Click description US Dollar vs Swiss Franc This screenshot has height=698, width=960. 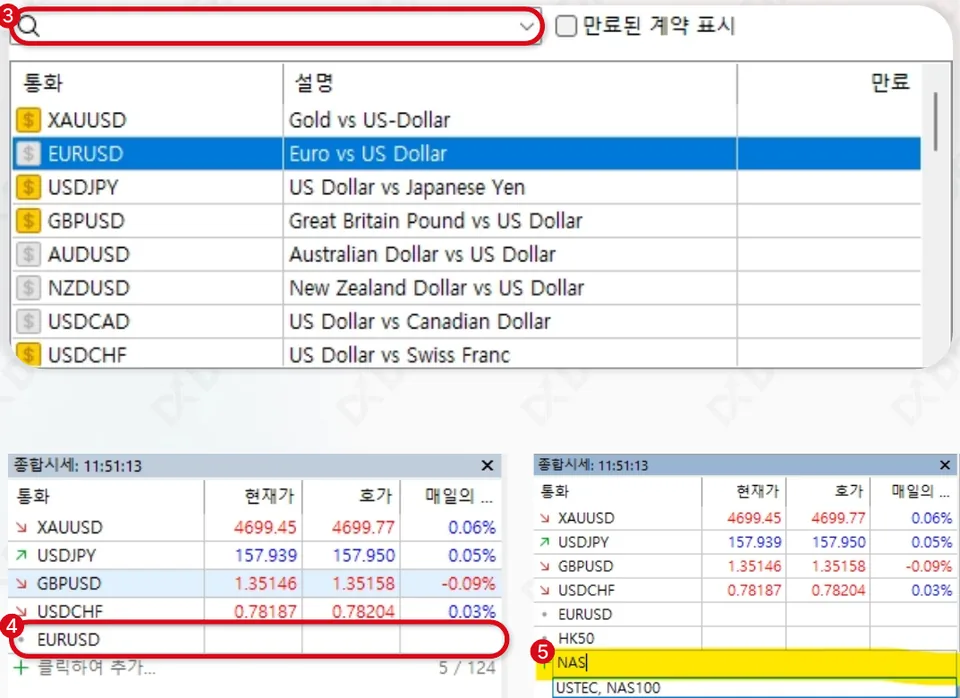click(399, 355)
